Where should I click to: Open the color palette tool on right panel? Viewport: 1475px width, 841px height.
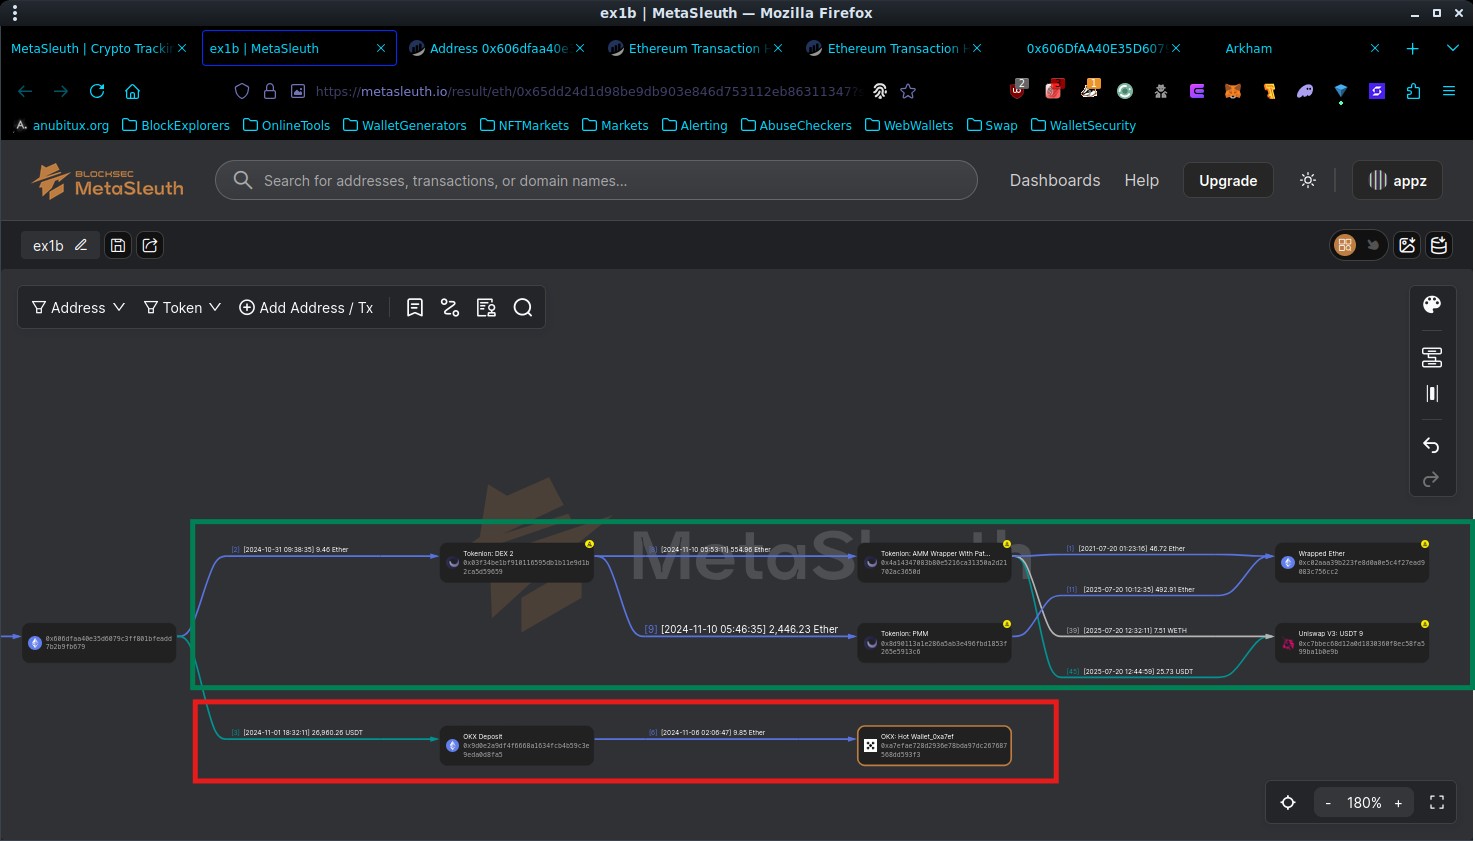[x=1432, y=305]
